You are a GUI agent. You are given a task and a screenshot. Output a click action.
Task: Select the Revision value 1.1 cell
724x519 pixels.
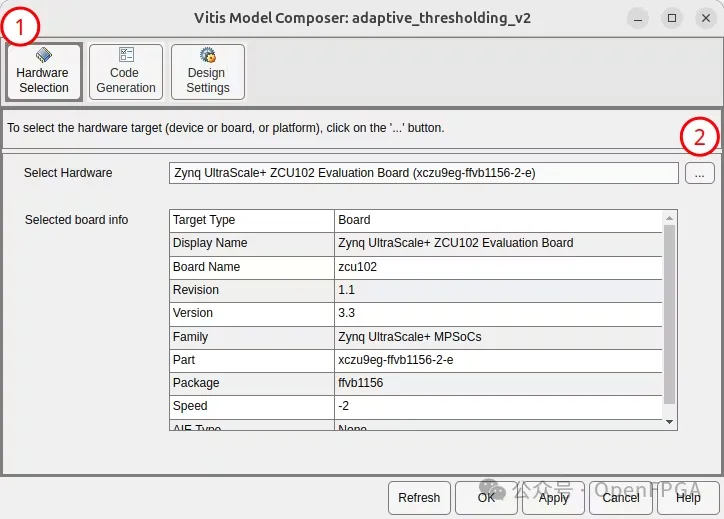[498, 290]
